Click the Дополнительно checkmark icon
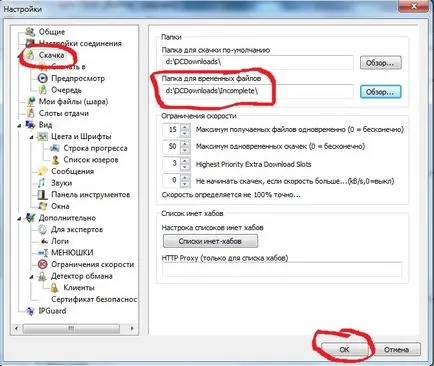Screen dimensions: 434x366 [x=30, y=218]
